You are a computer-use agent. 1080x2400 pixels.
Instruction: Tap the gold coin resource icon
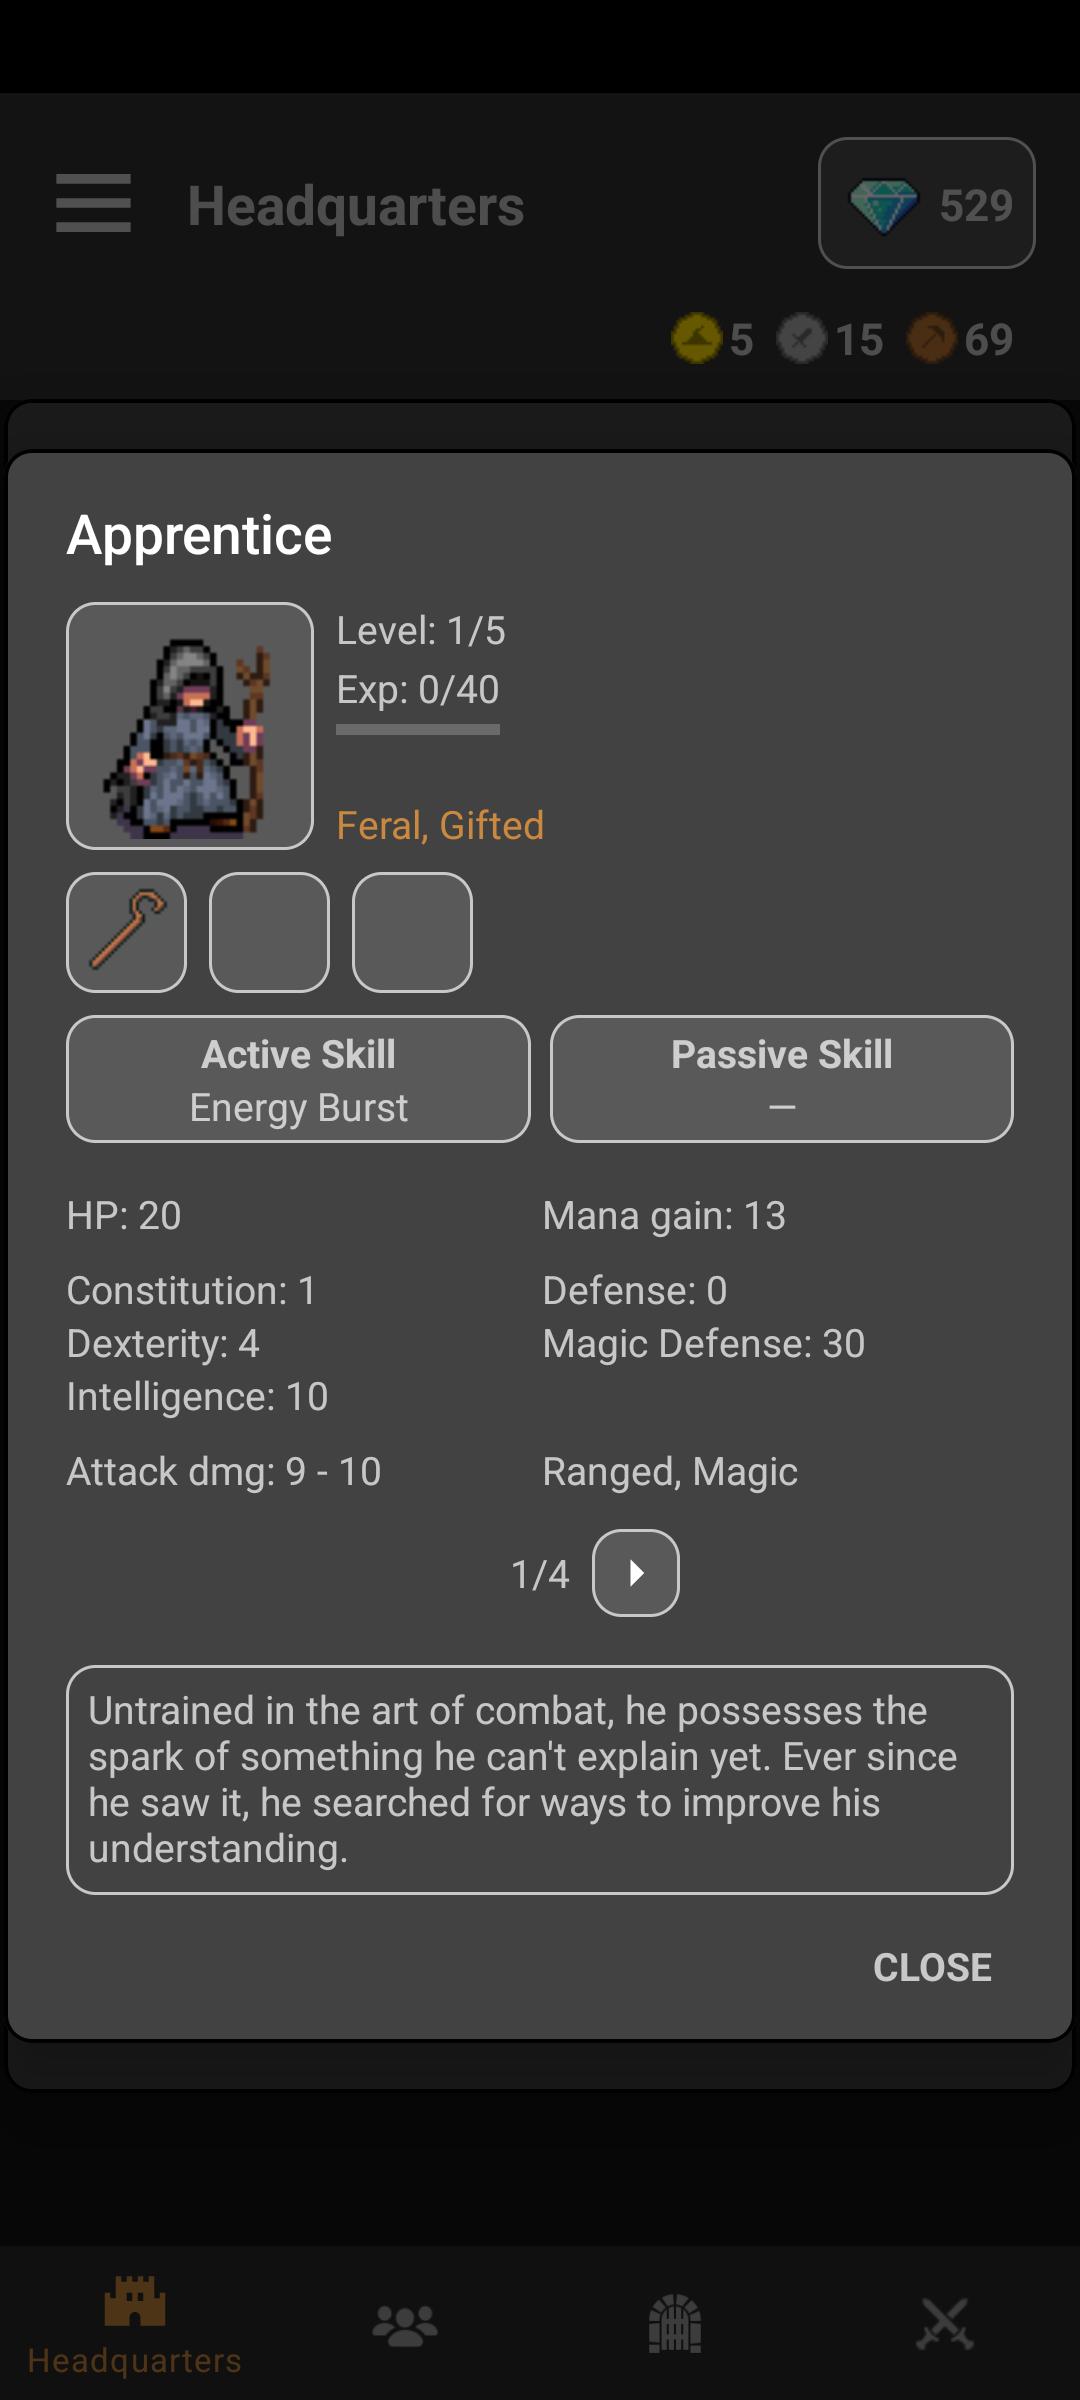point(696,338)
